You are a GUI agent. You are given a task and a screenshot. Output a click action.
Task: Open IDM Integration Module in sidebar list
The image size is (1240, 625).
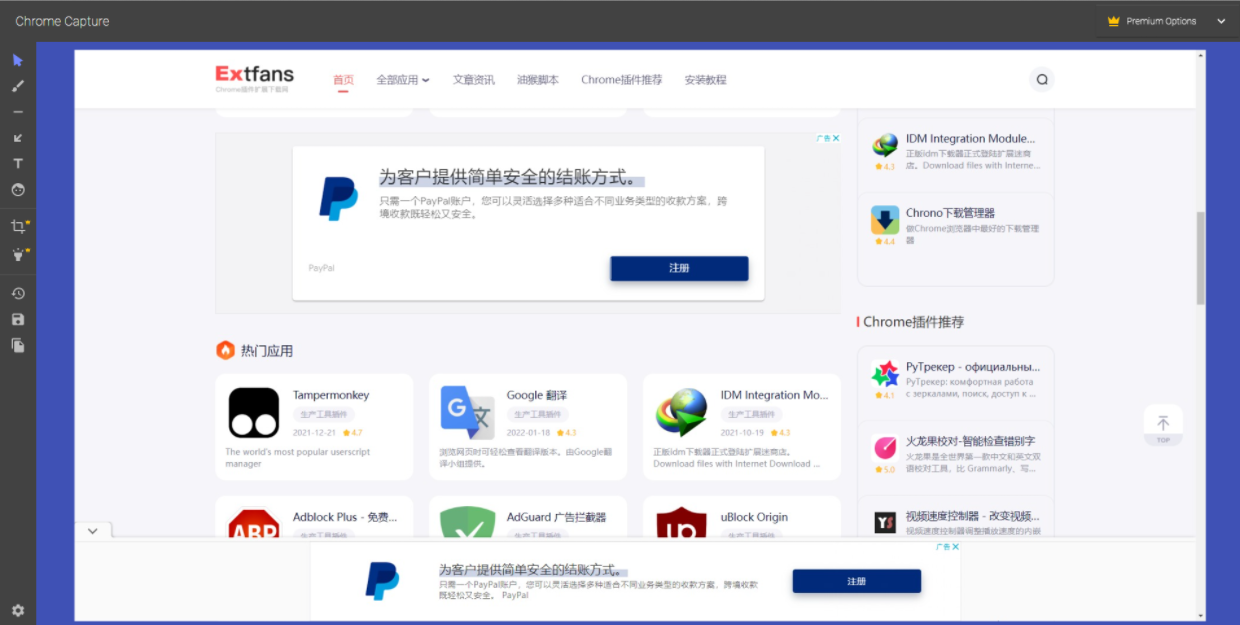click(970, 139)
